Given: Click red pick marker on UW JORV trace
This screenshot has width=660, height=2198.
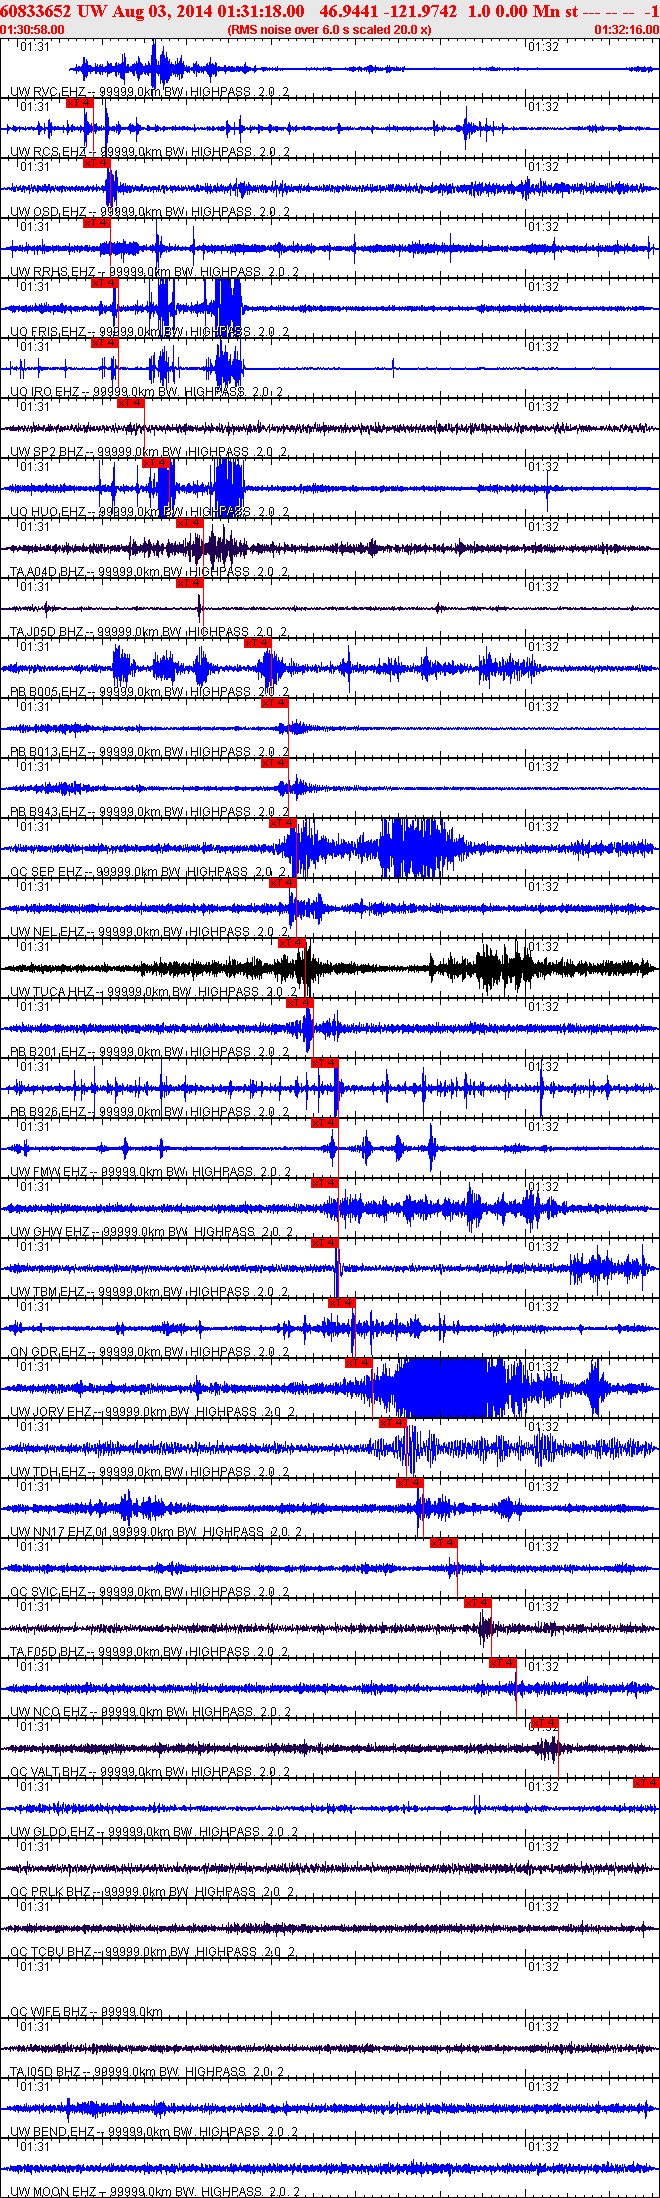Looking at the screenshot, I should point(358,1363).
